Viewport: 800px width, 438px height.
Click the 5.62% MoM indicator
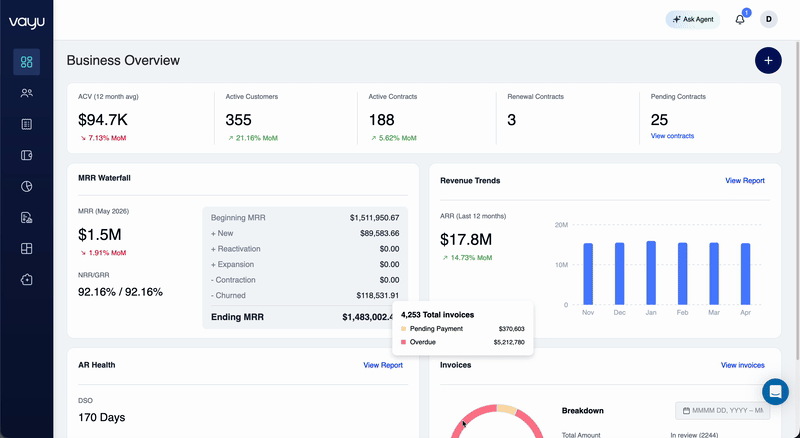[393, 138]
